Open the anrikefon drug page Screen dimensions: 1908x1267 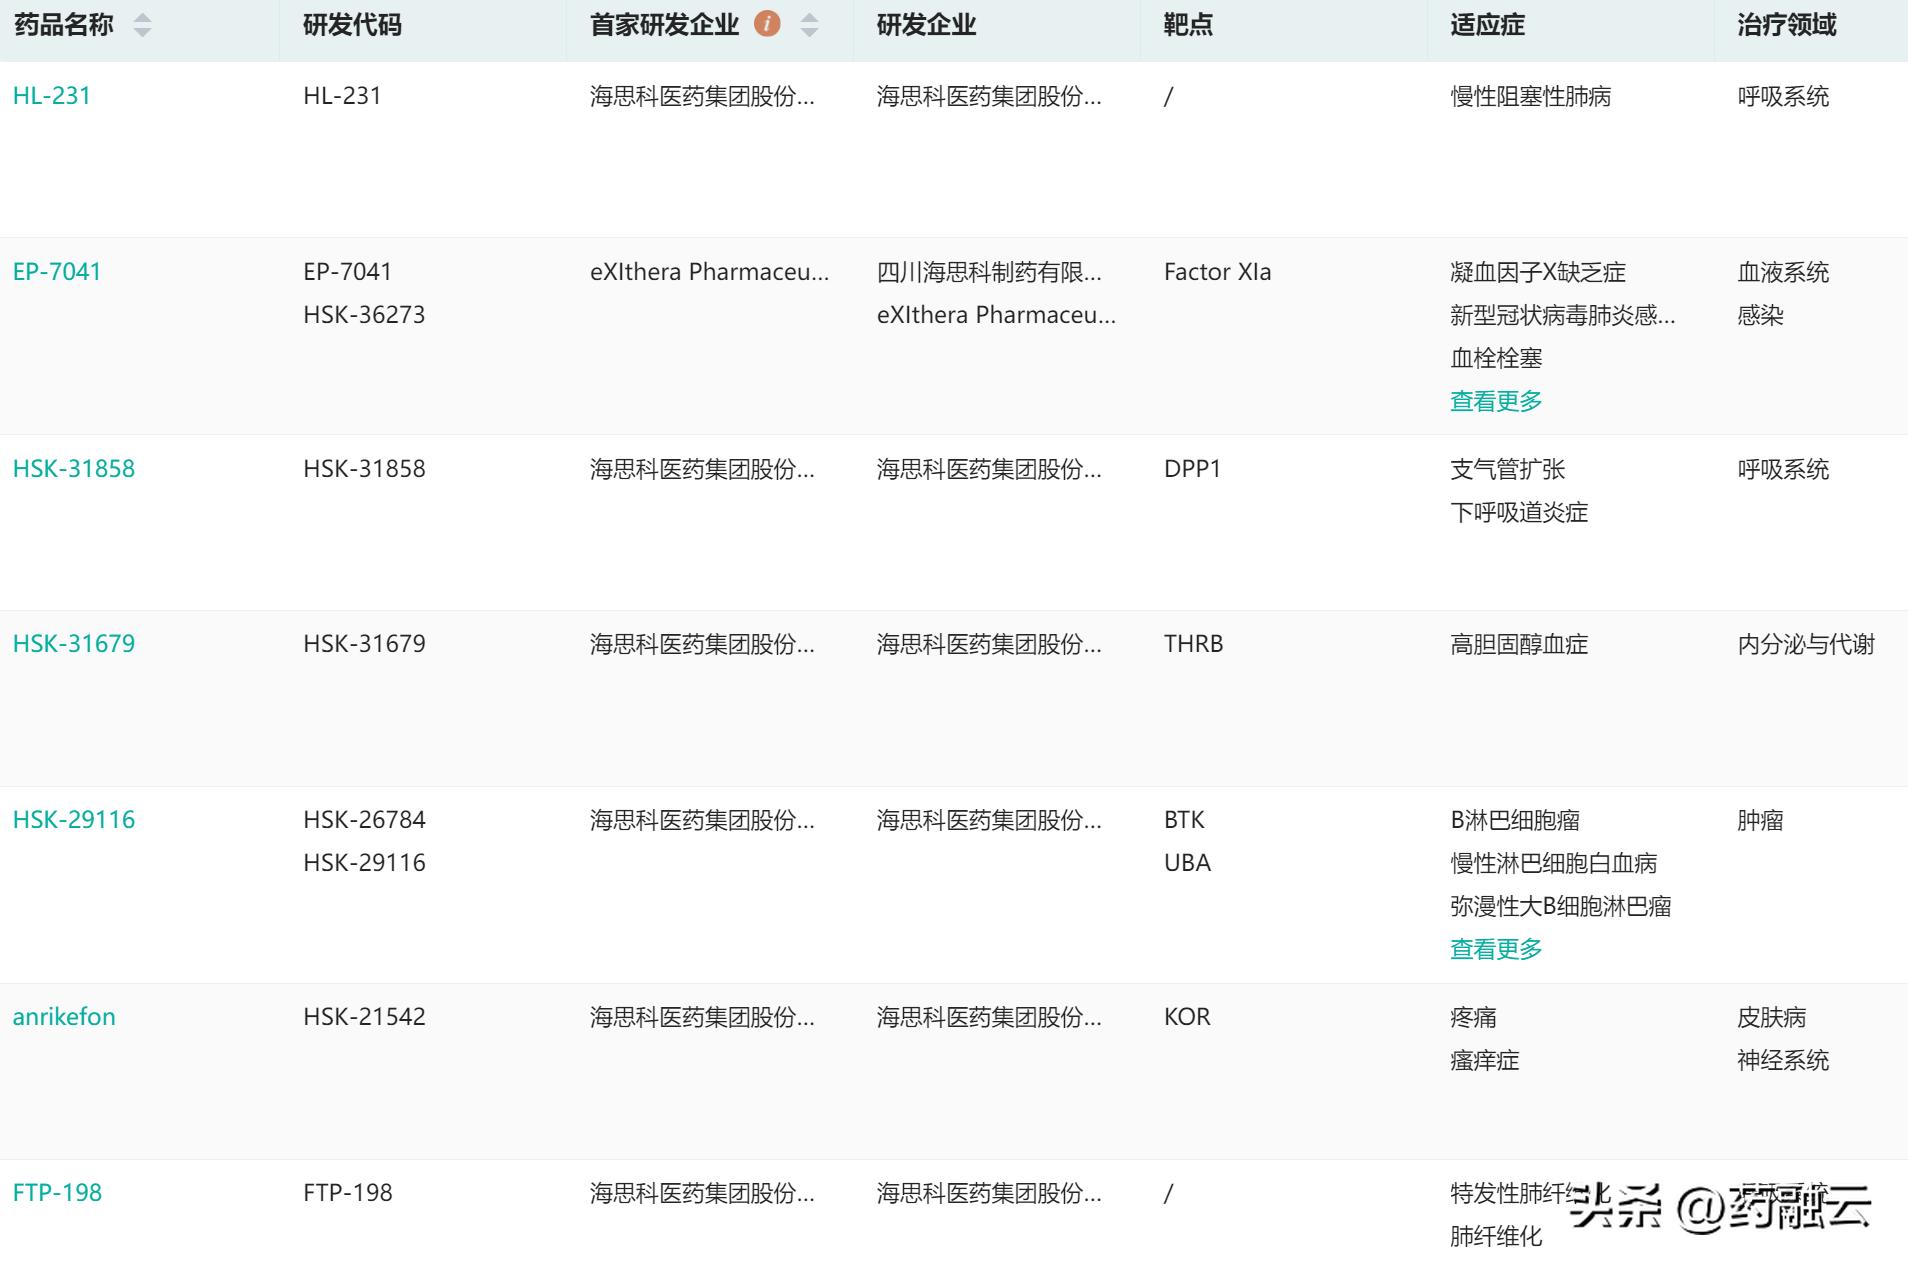[x=64, y=1016]
